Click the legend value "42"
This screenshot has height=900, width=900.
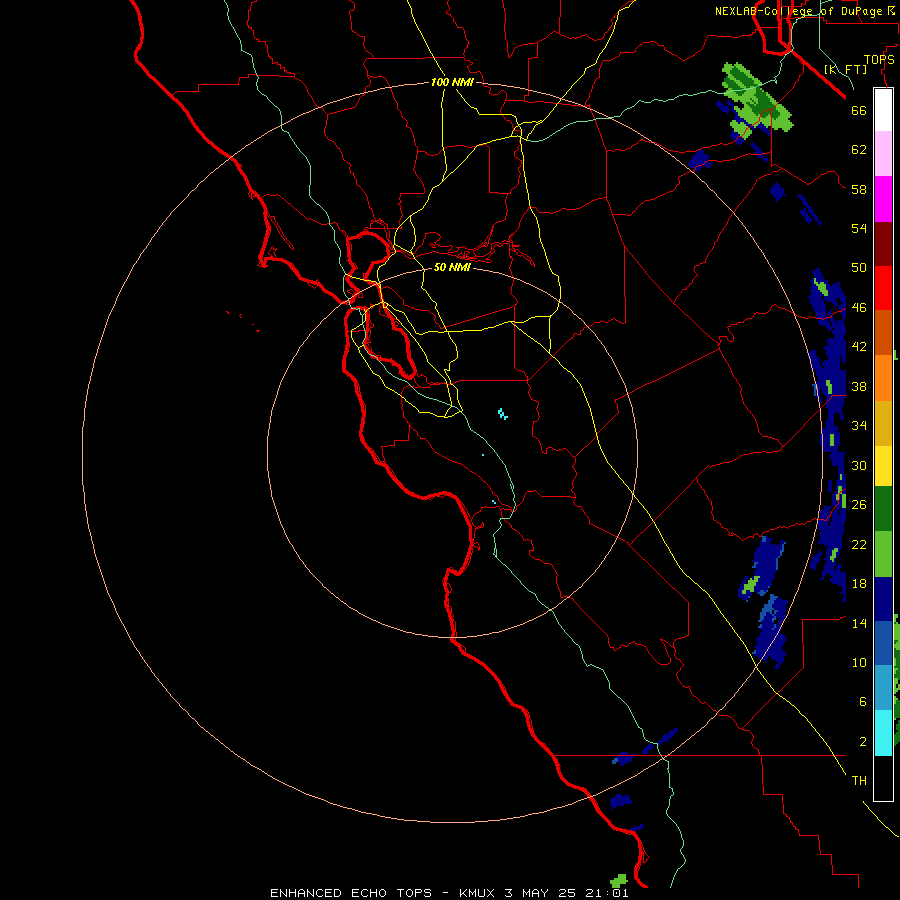(859, 347)
